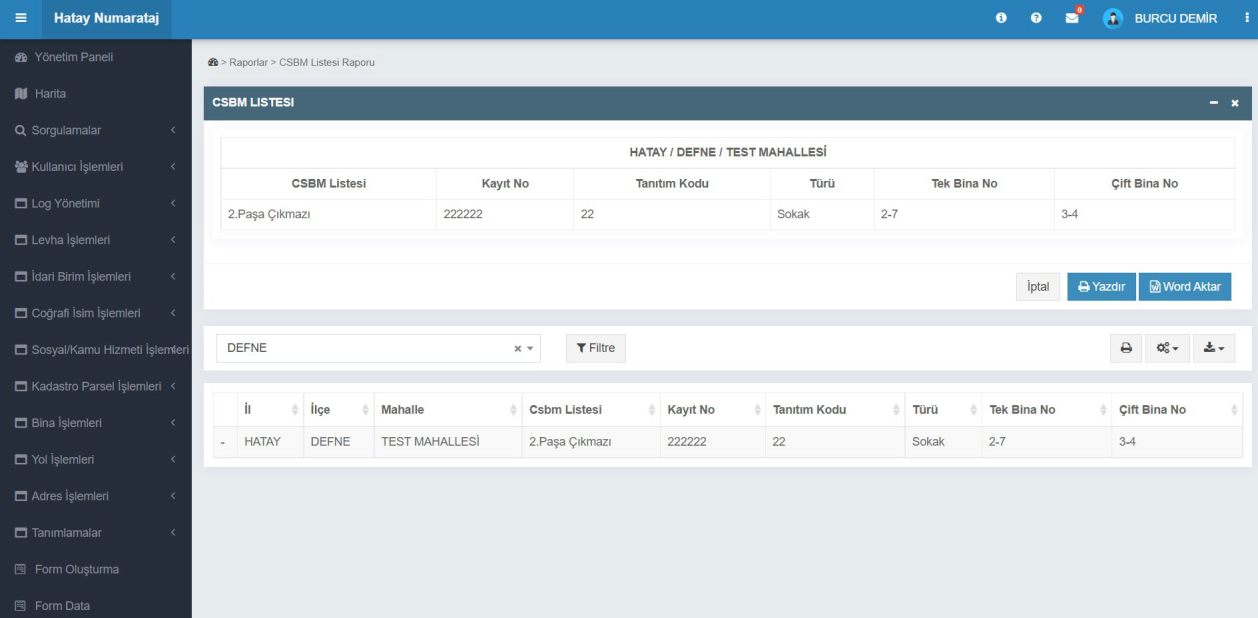Image resolution: width=1258 pixels, height=618 pixels.
Task: Clear the DEFNE selection with x
Action: click(517, 349)
